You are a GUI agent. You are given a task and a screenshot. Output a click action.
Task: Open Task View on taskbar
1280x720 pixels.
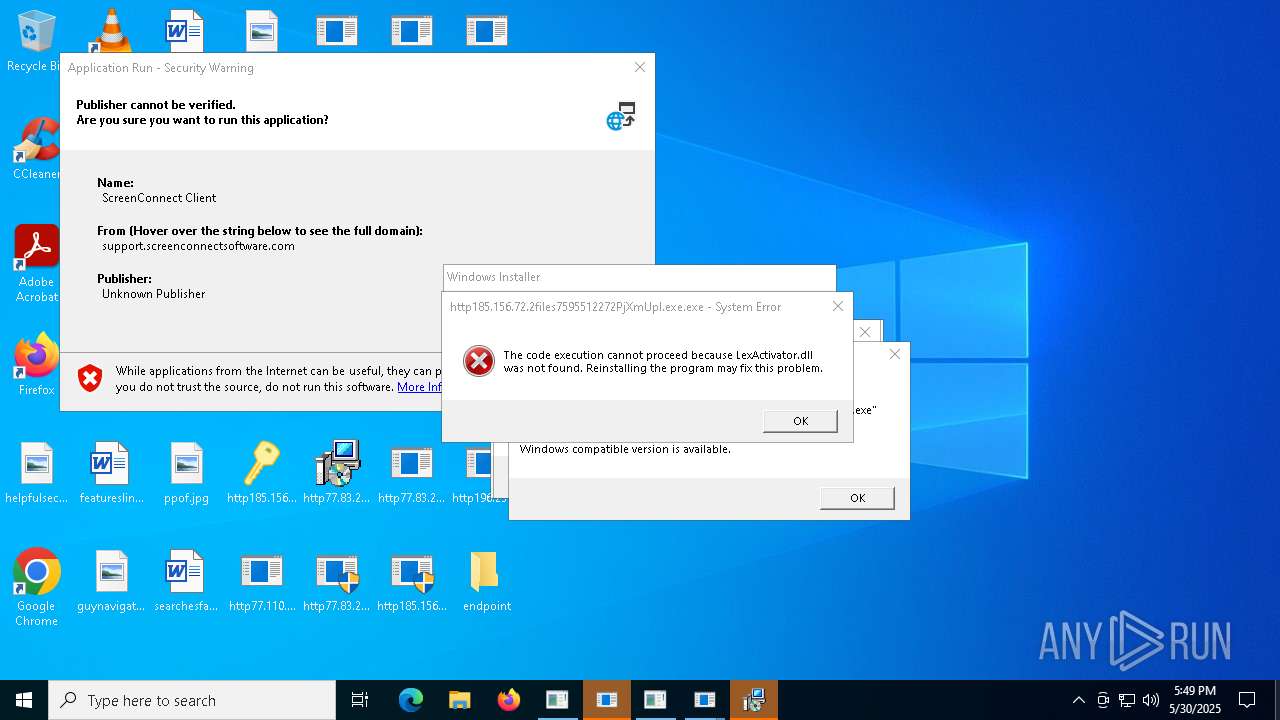point(360,700)
